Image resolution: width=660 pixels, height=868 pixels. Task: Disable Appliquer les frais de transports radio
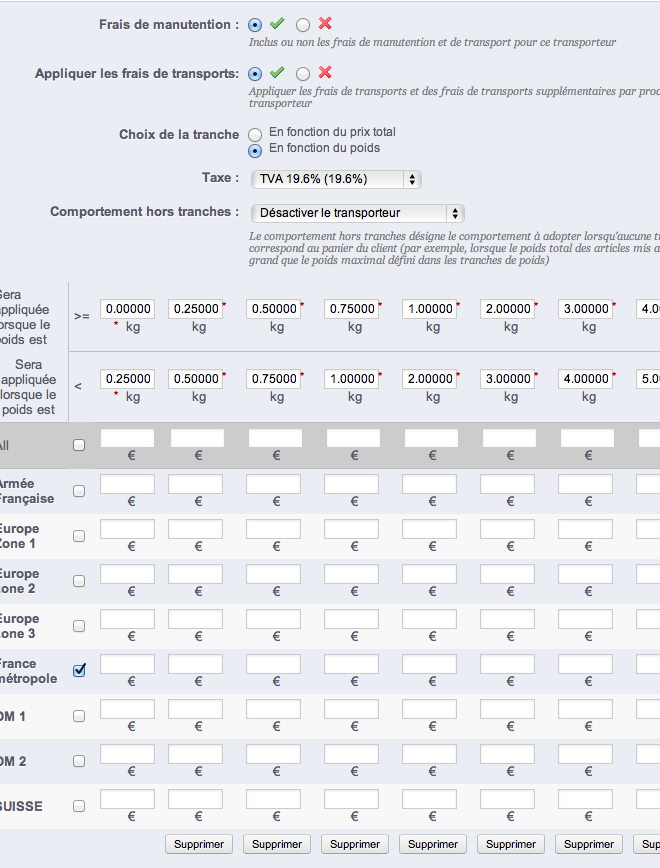[303, 74]
